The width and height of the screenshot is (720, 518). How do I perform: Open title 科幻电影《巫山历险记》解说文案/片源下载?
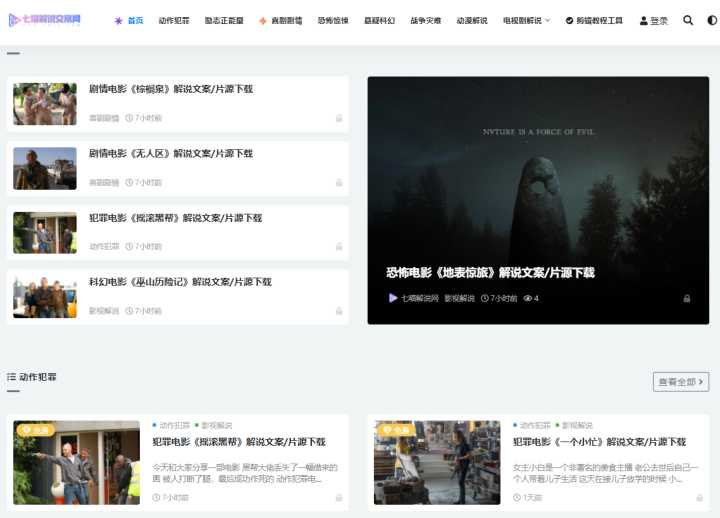click(x=180, y=282)
